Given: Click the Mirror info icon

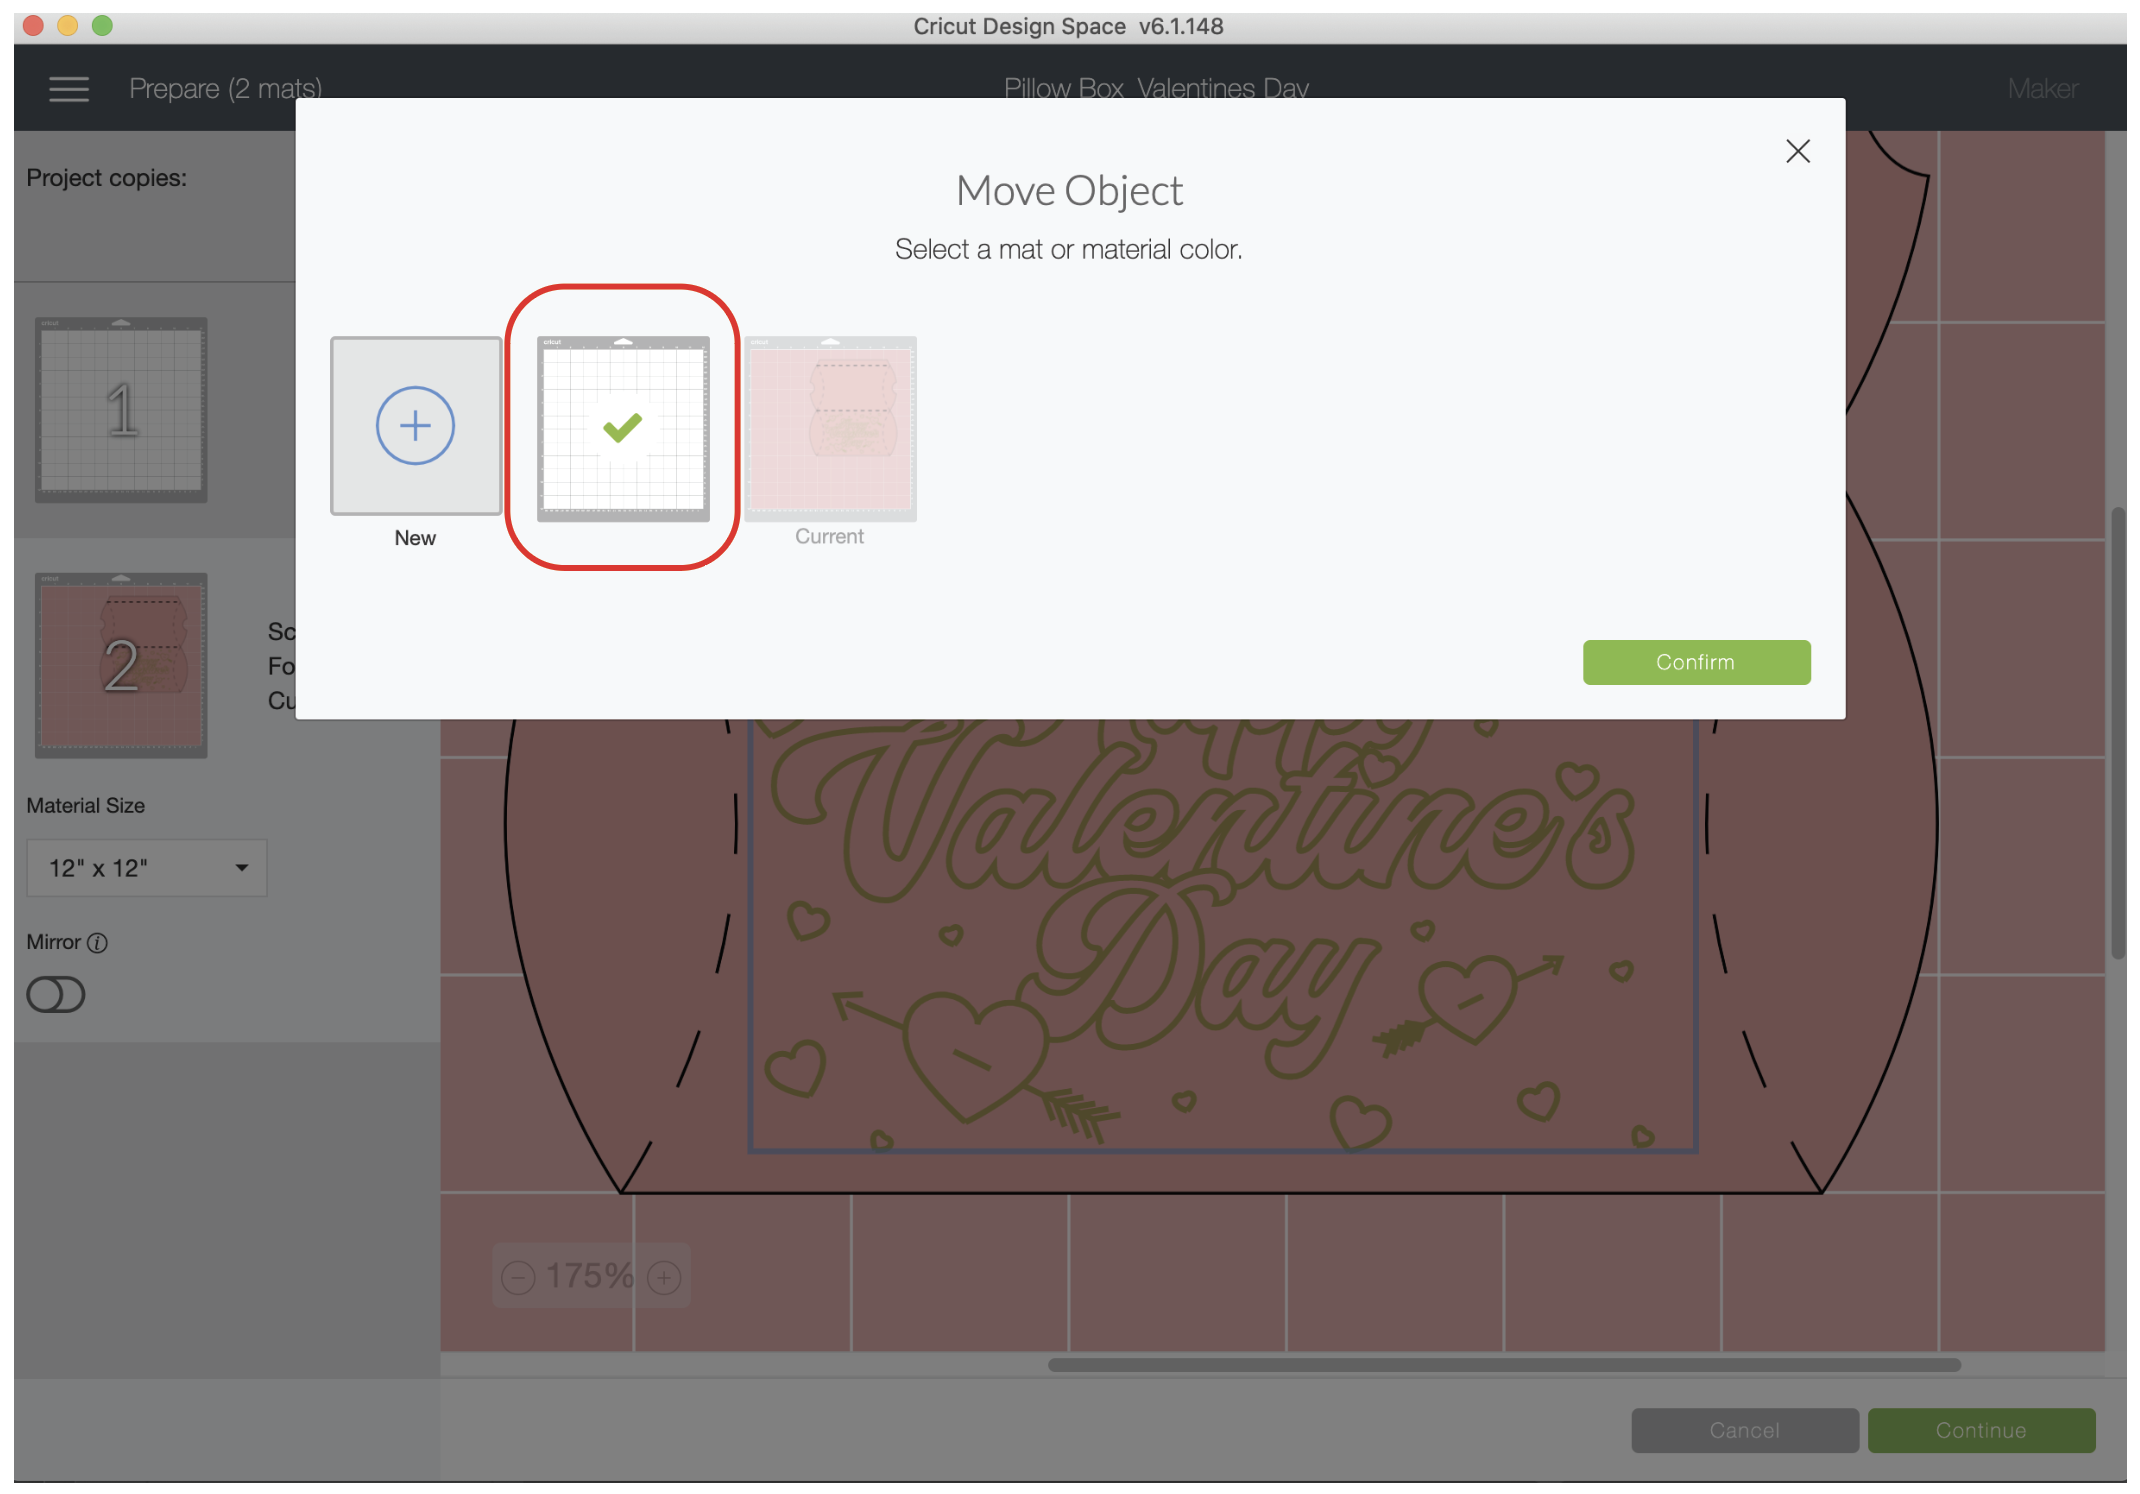Looking at the screenshot, I should pos(97,943).
